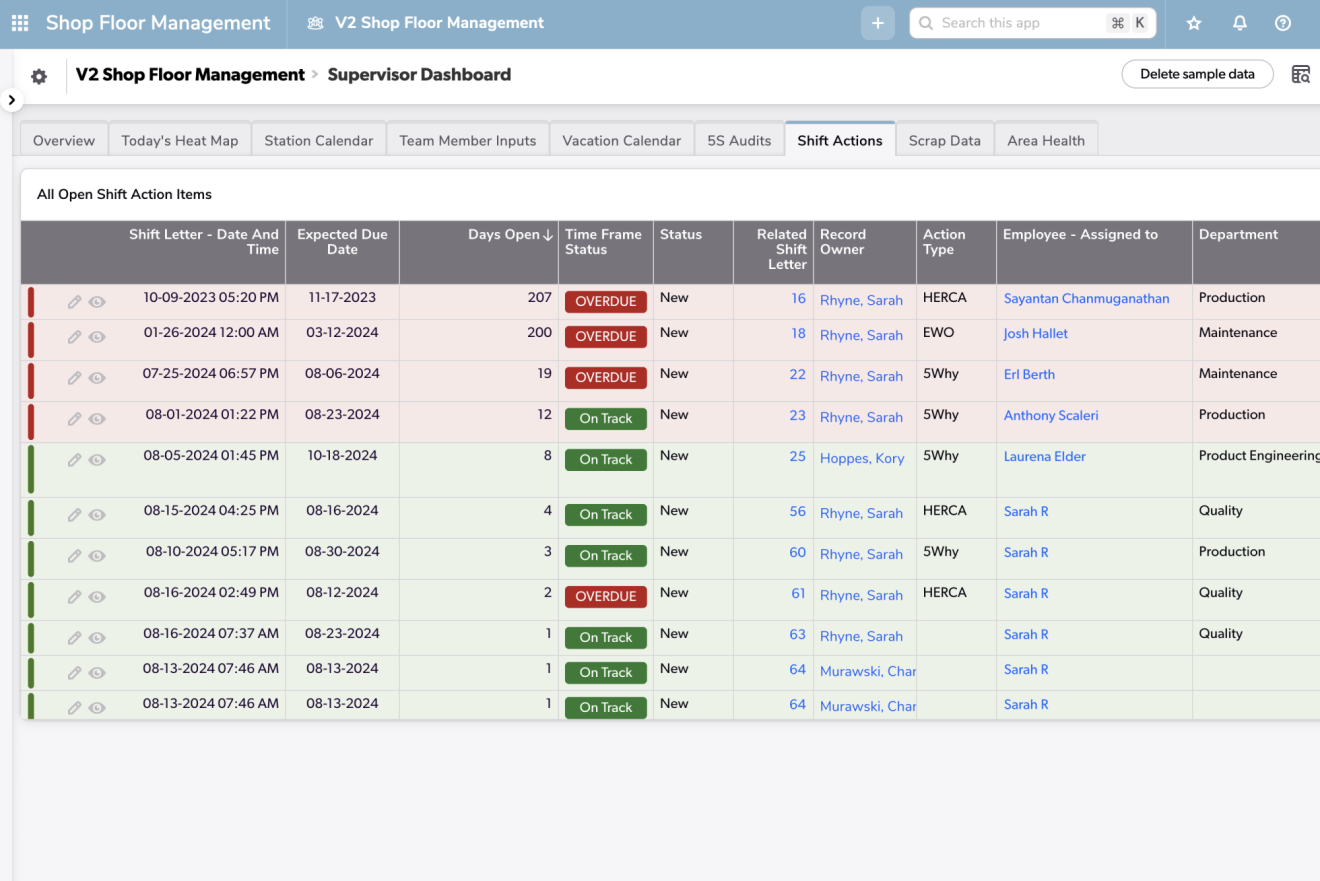This screenshot has width=1320, height=881.
Task: Open the Sayantan Chanmuganathan employee link
Action: [x=1086, y=298]
